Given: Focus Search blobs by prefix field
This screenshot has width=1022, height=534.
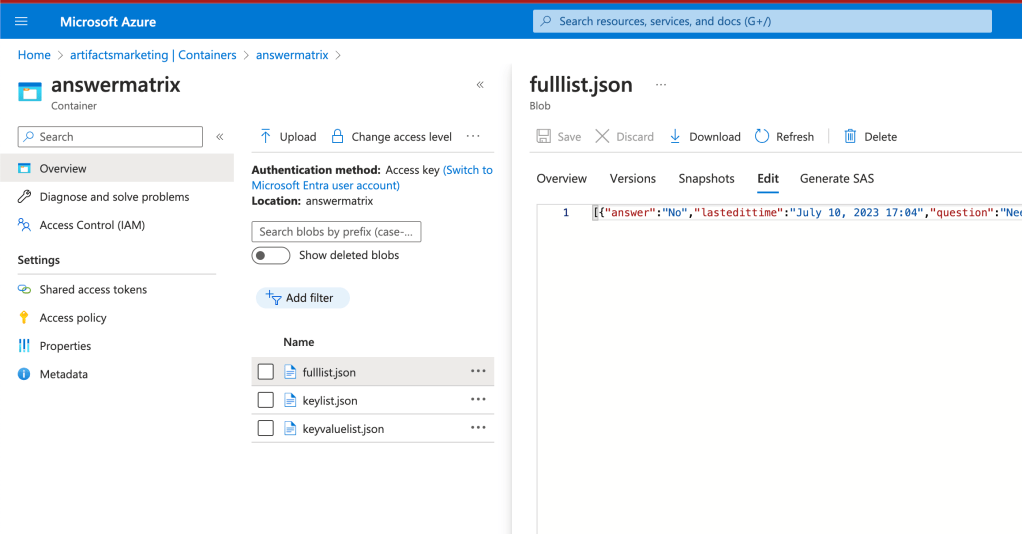Looking at the screenshot, I should (336, 231).
